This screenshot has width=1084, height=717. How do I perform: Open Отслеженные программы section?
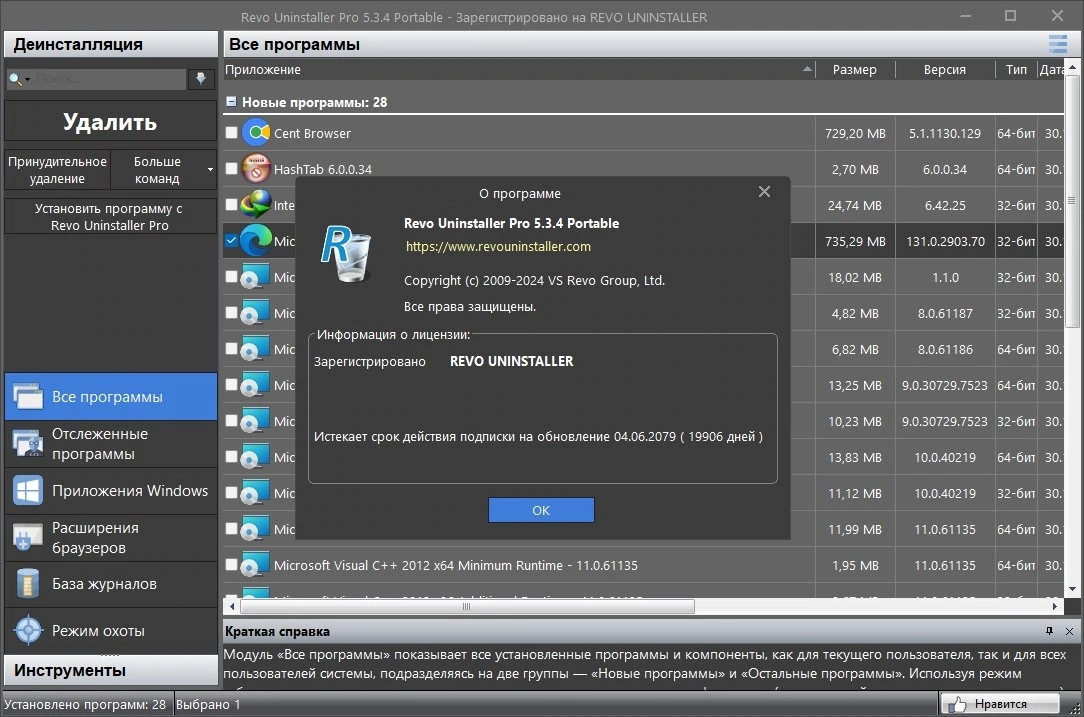point(111,444)
